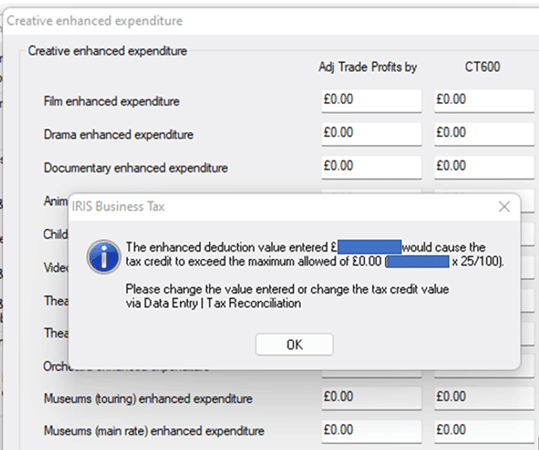Click OK in the IRIS Business Tax dialog
Viewport: 539px width, 450px height.
pos(294,344)
